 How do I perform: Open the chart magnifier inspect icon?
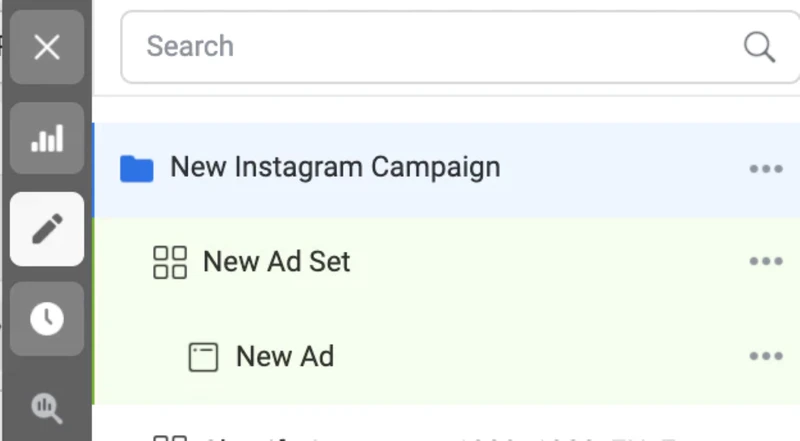tap(47, 408)
